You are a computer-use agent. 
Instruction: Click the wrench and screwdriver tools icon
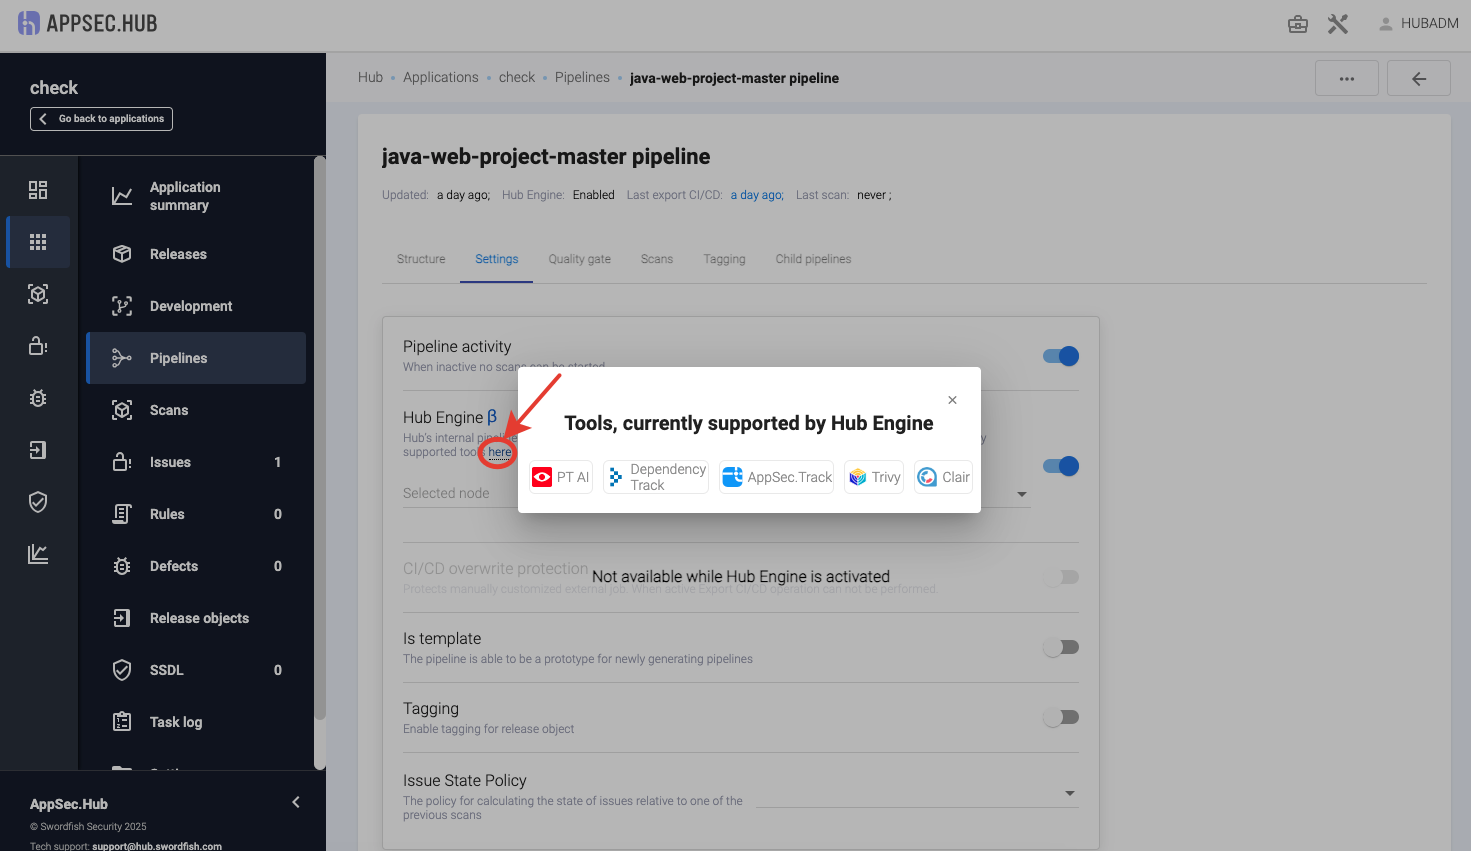pos(1338,24)
